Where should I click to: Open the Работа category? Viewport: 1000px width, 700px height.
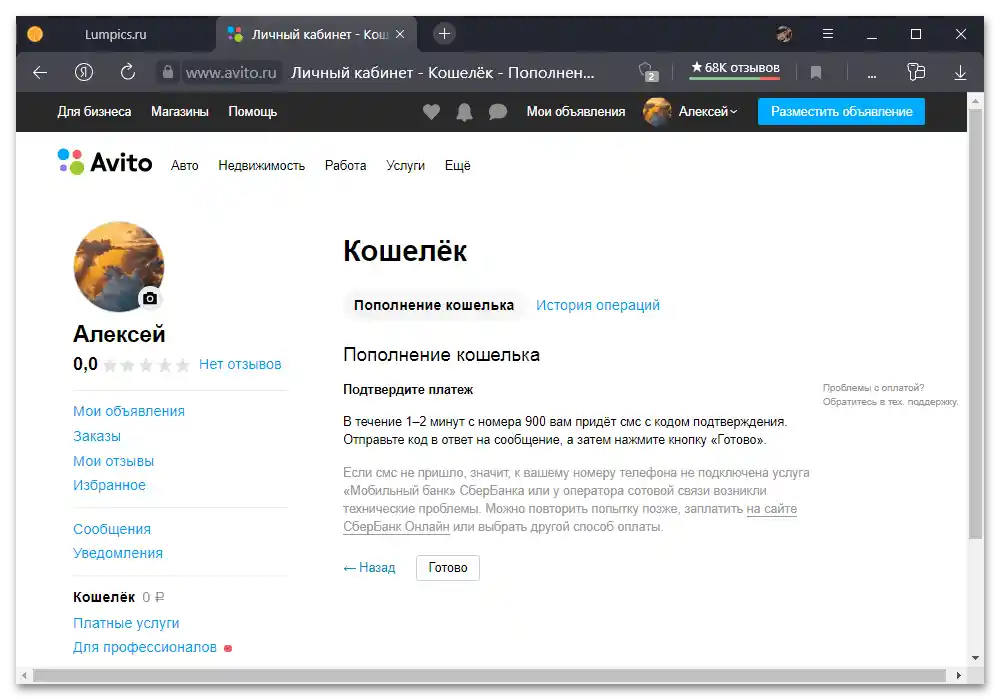345,166
